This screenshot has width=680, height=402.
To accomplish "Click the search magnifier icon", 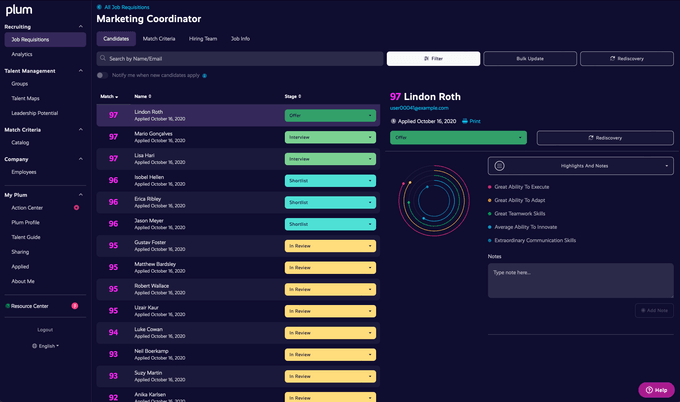I will click(x=104, y=59).
